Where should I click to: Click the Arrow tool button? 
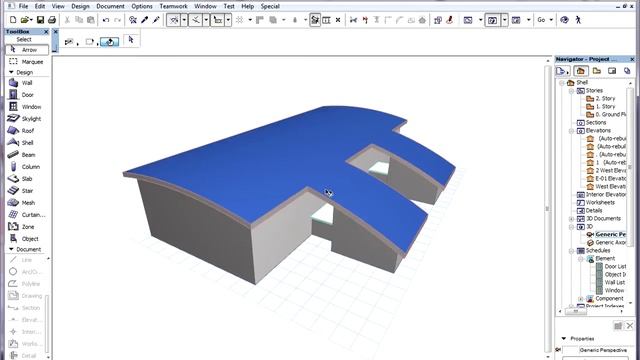[x=27, y=50]
